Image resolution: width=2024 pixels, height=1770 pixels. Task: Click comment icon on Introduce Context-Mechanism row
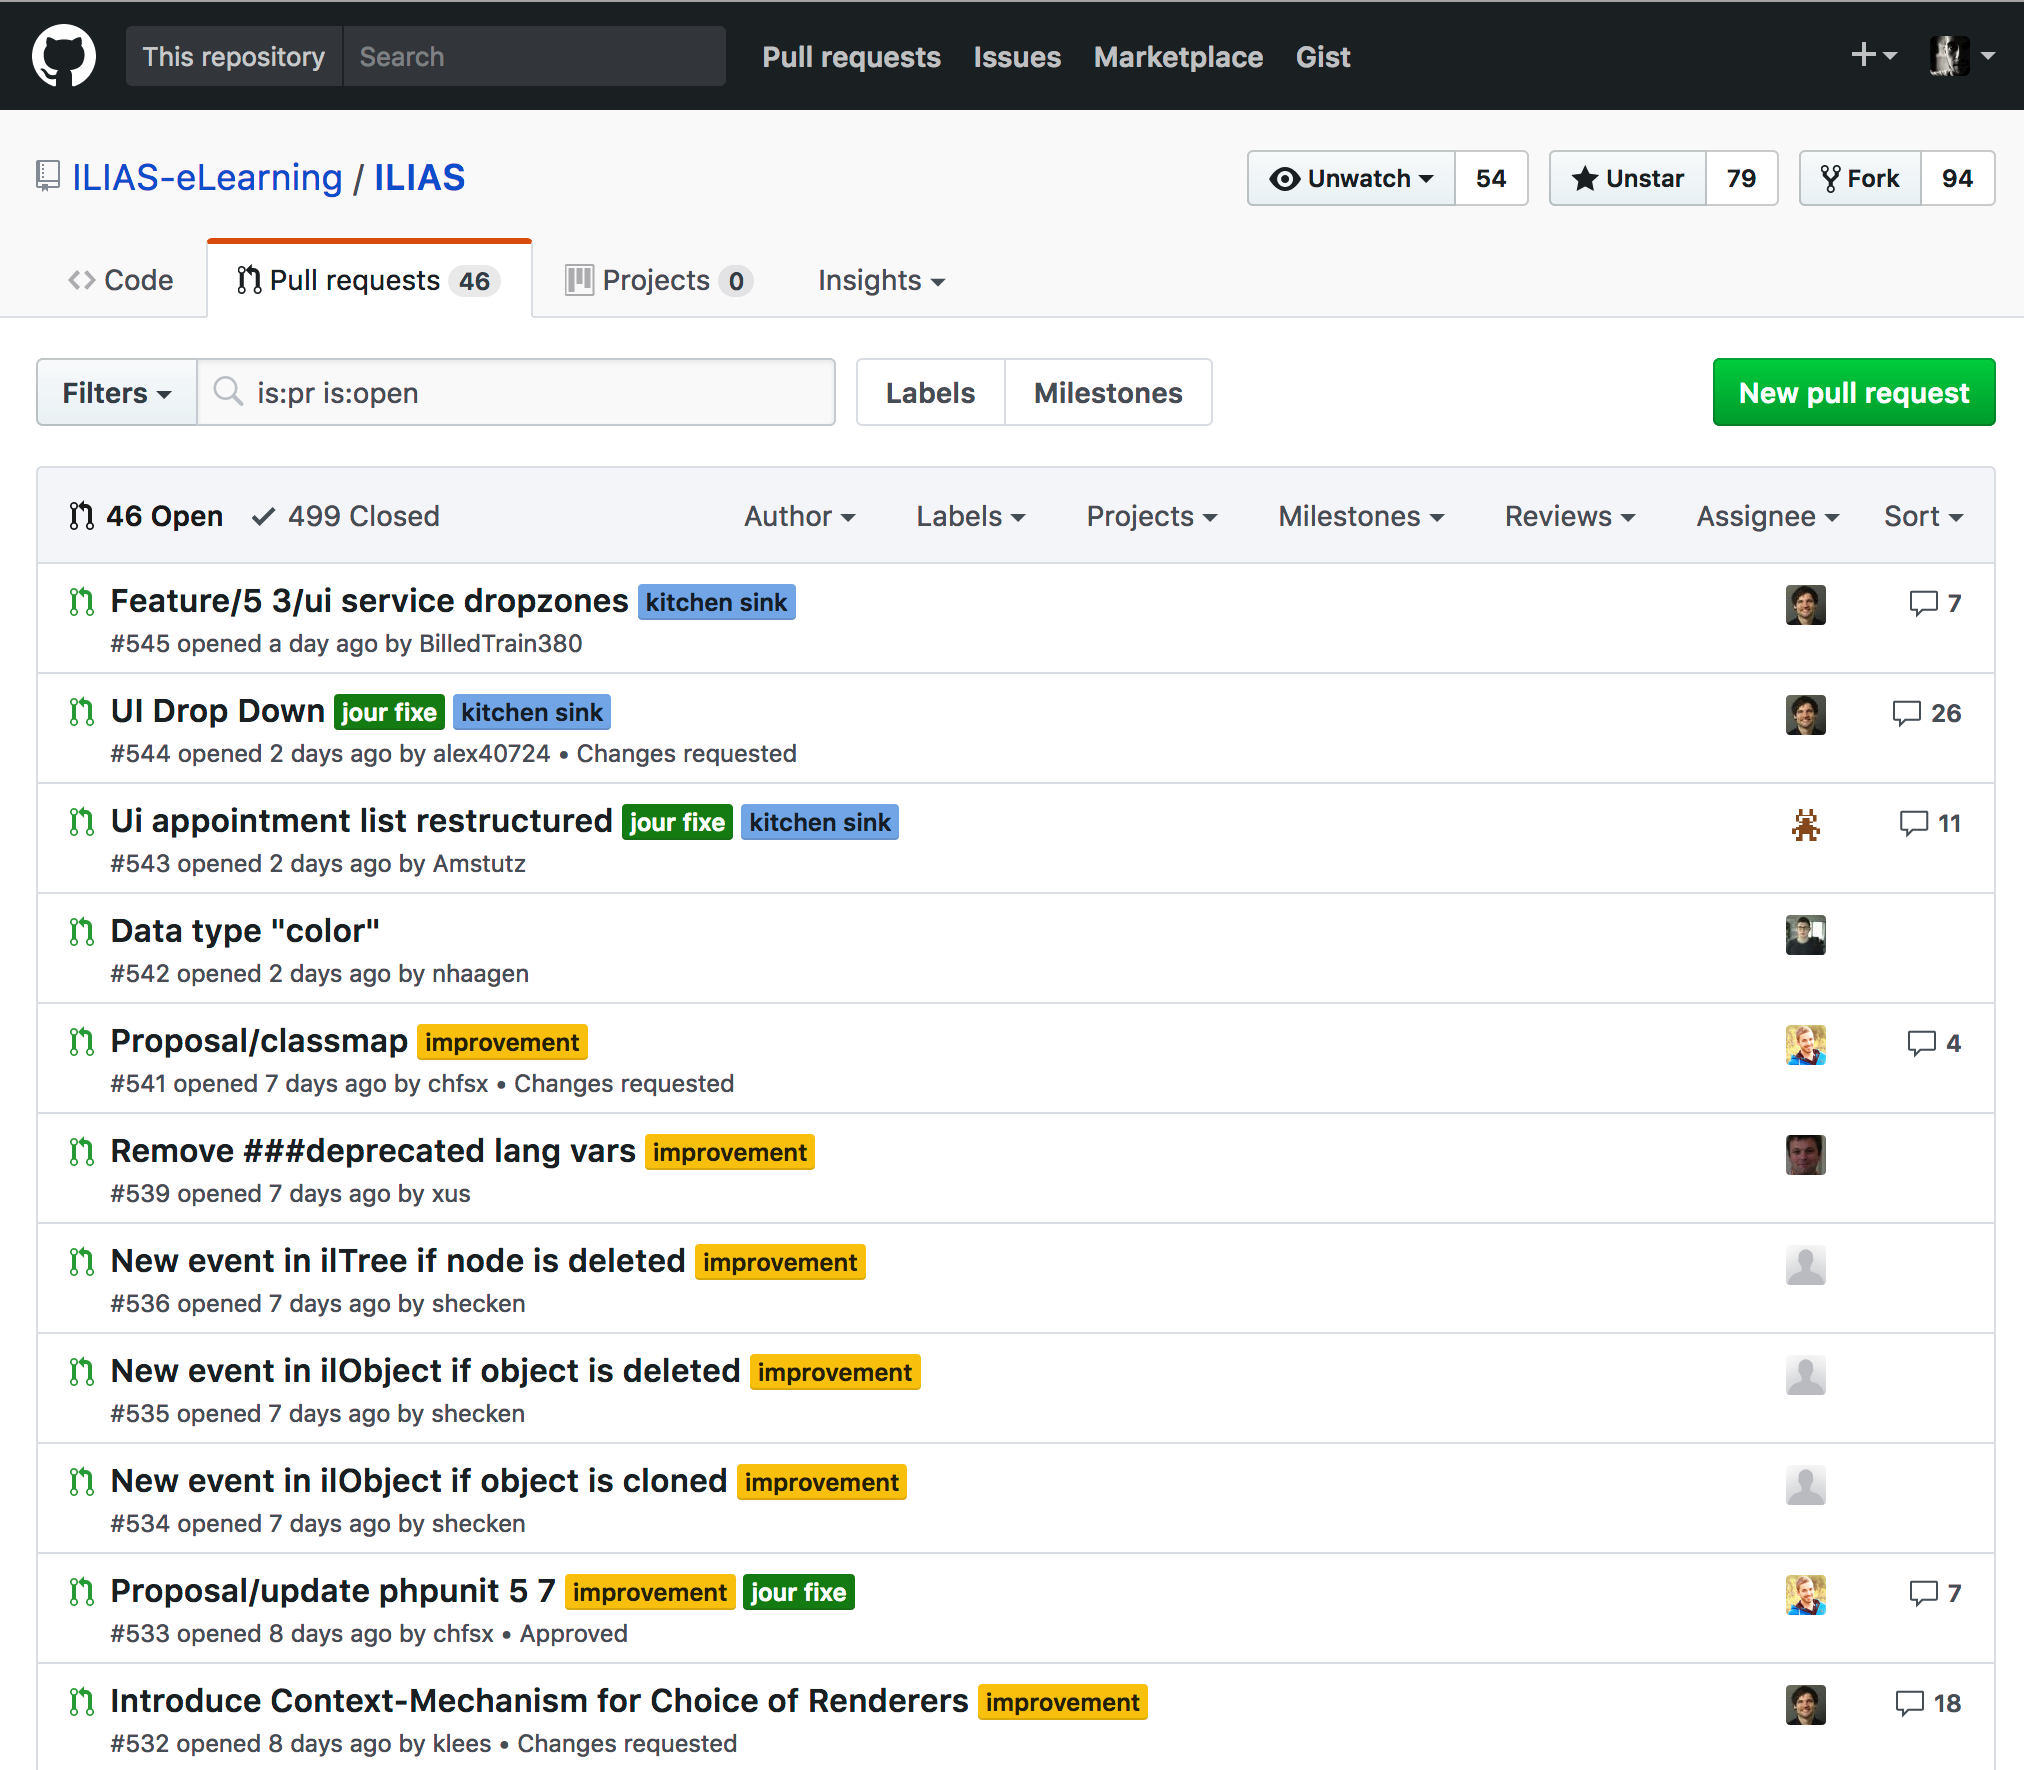(1909, 1703)
